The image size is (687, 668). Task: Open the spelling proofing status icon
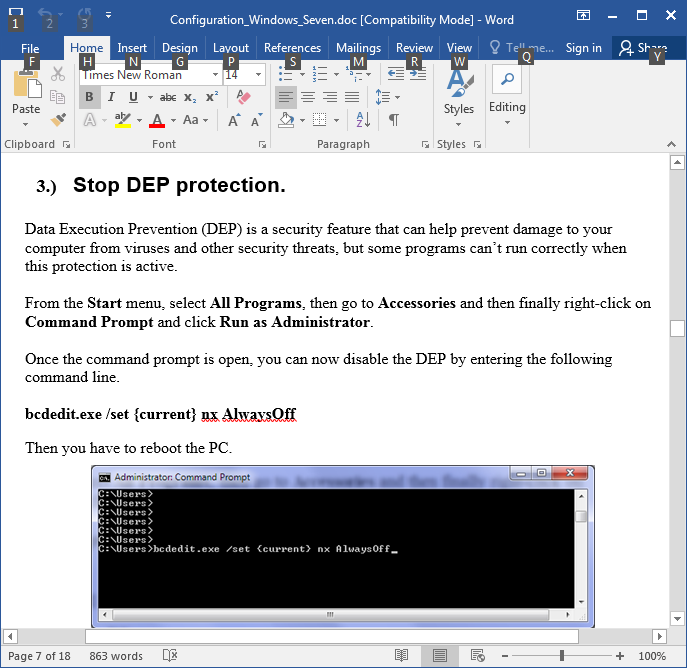[170, 656]
